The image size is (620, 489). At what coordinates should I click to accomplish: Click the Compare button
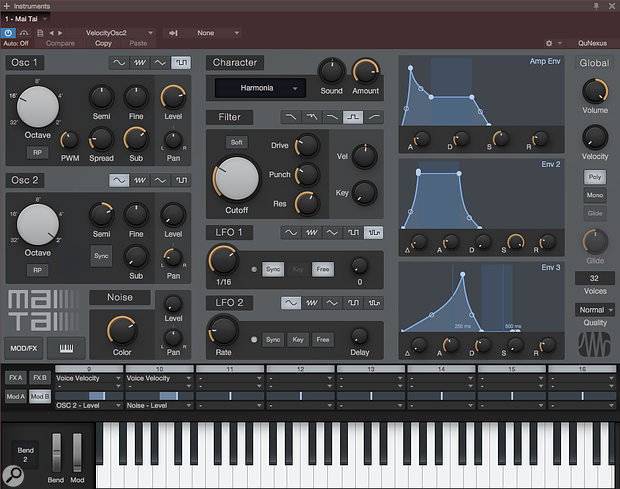pos(60,43)
